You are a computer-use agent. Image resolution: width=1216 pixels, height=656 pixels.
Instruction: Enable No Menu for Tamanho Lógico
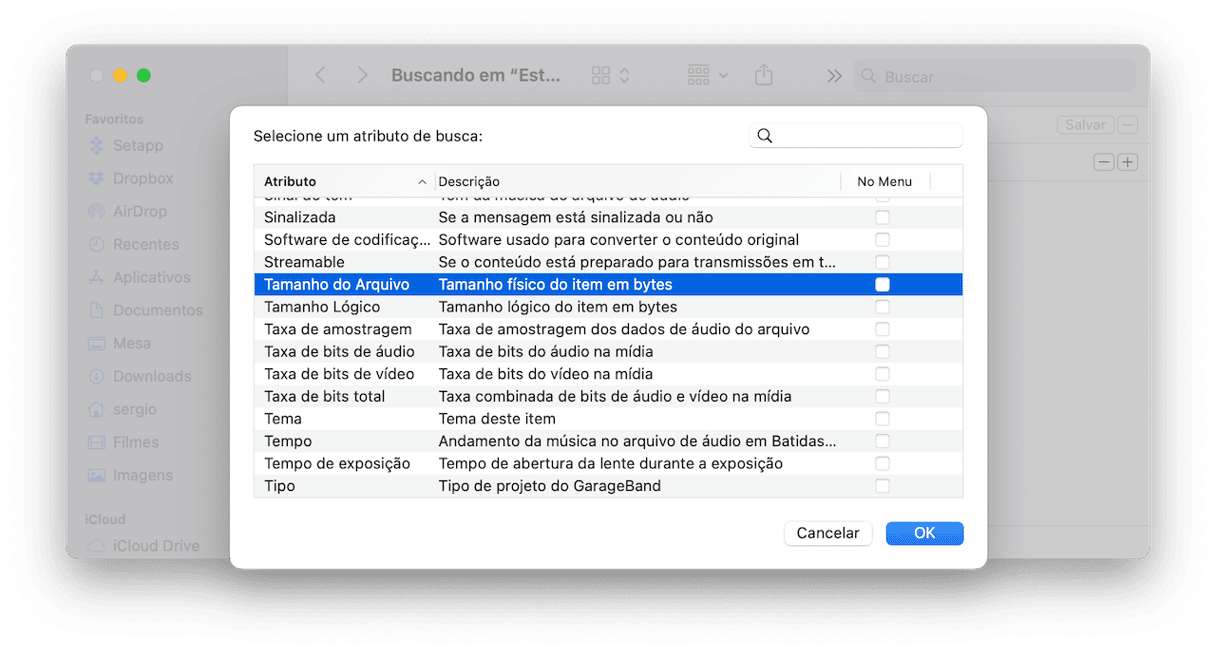pyautogui.click(x=882, y=307)
